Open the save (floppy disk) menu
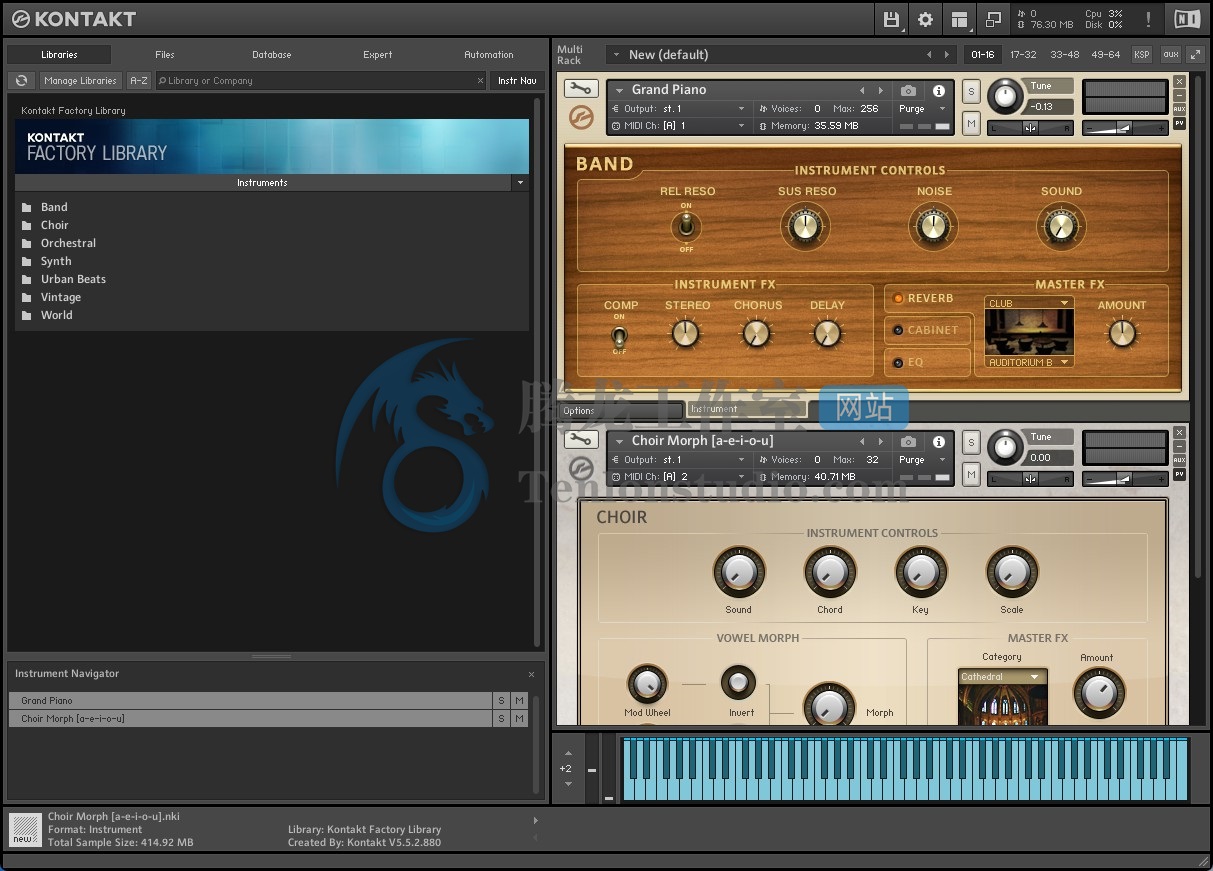 tap(891, 19)
